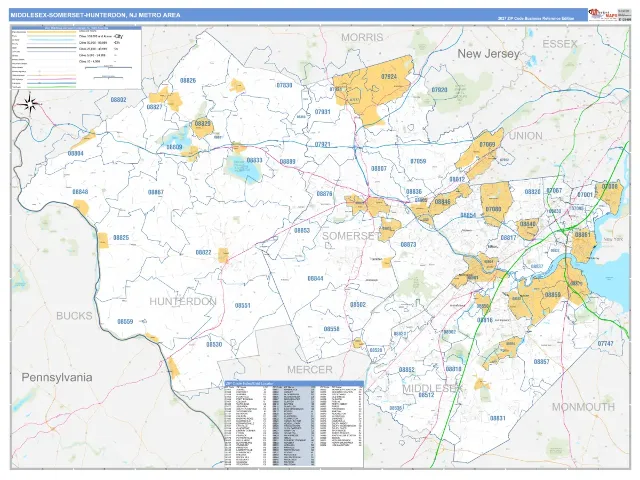Select the MERCER county label

click(x=310, y=370)
